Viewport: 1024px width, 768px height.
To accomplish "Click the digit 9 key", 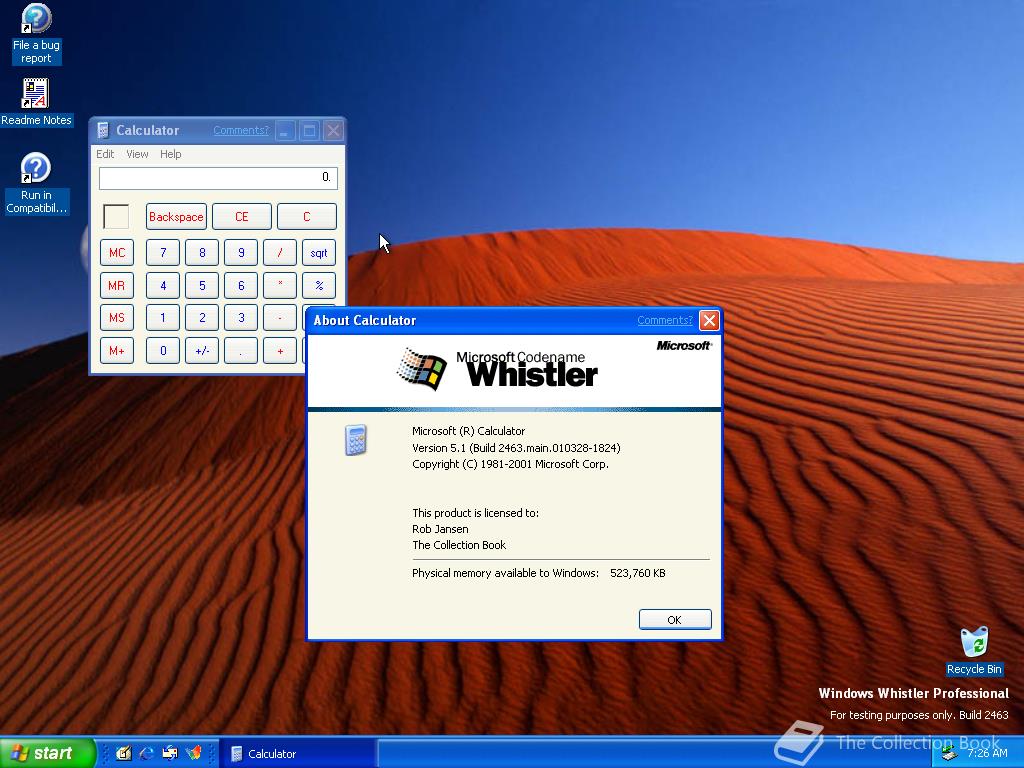I will (241, 253).
